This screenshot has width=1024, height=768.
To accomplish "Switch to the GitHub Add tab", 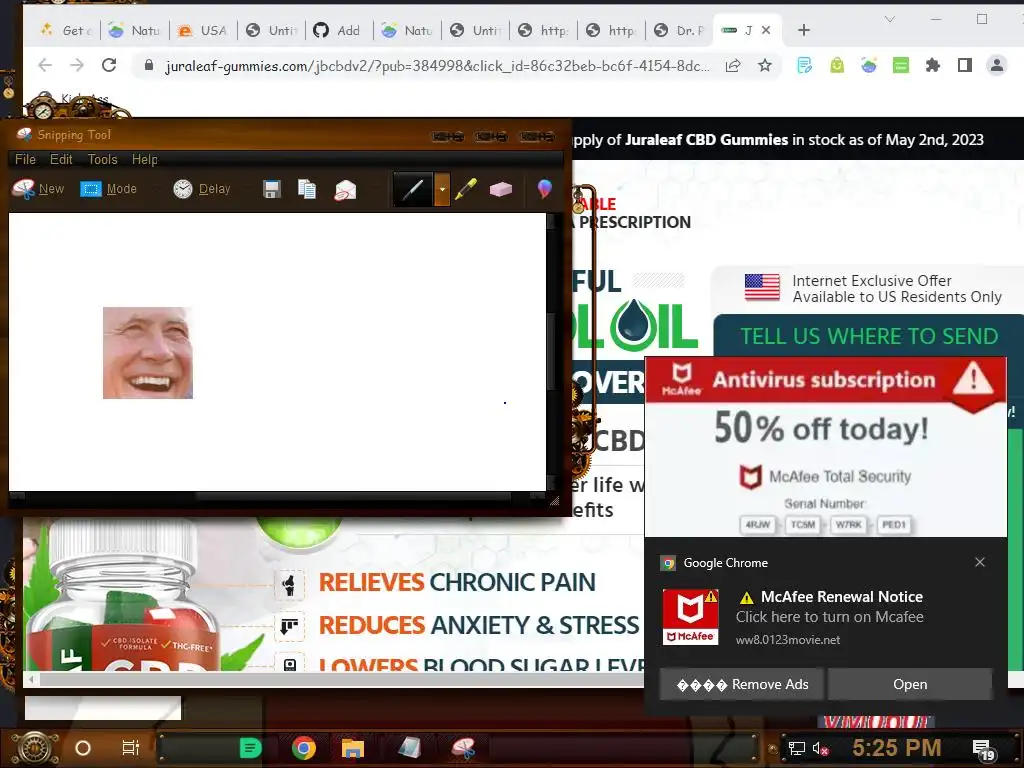I will [x=339, y=30].
